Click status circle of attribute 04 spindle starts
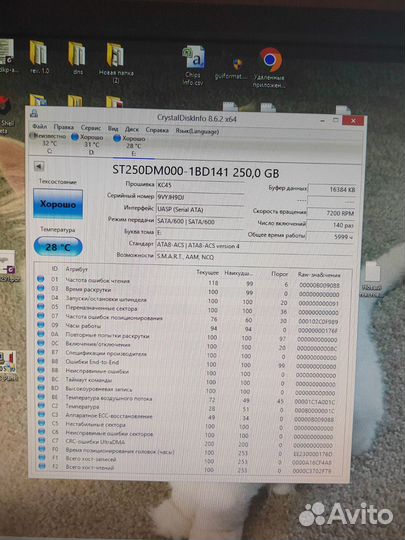The height and width of the screenshot is (540, 405). click(41, 297)
